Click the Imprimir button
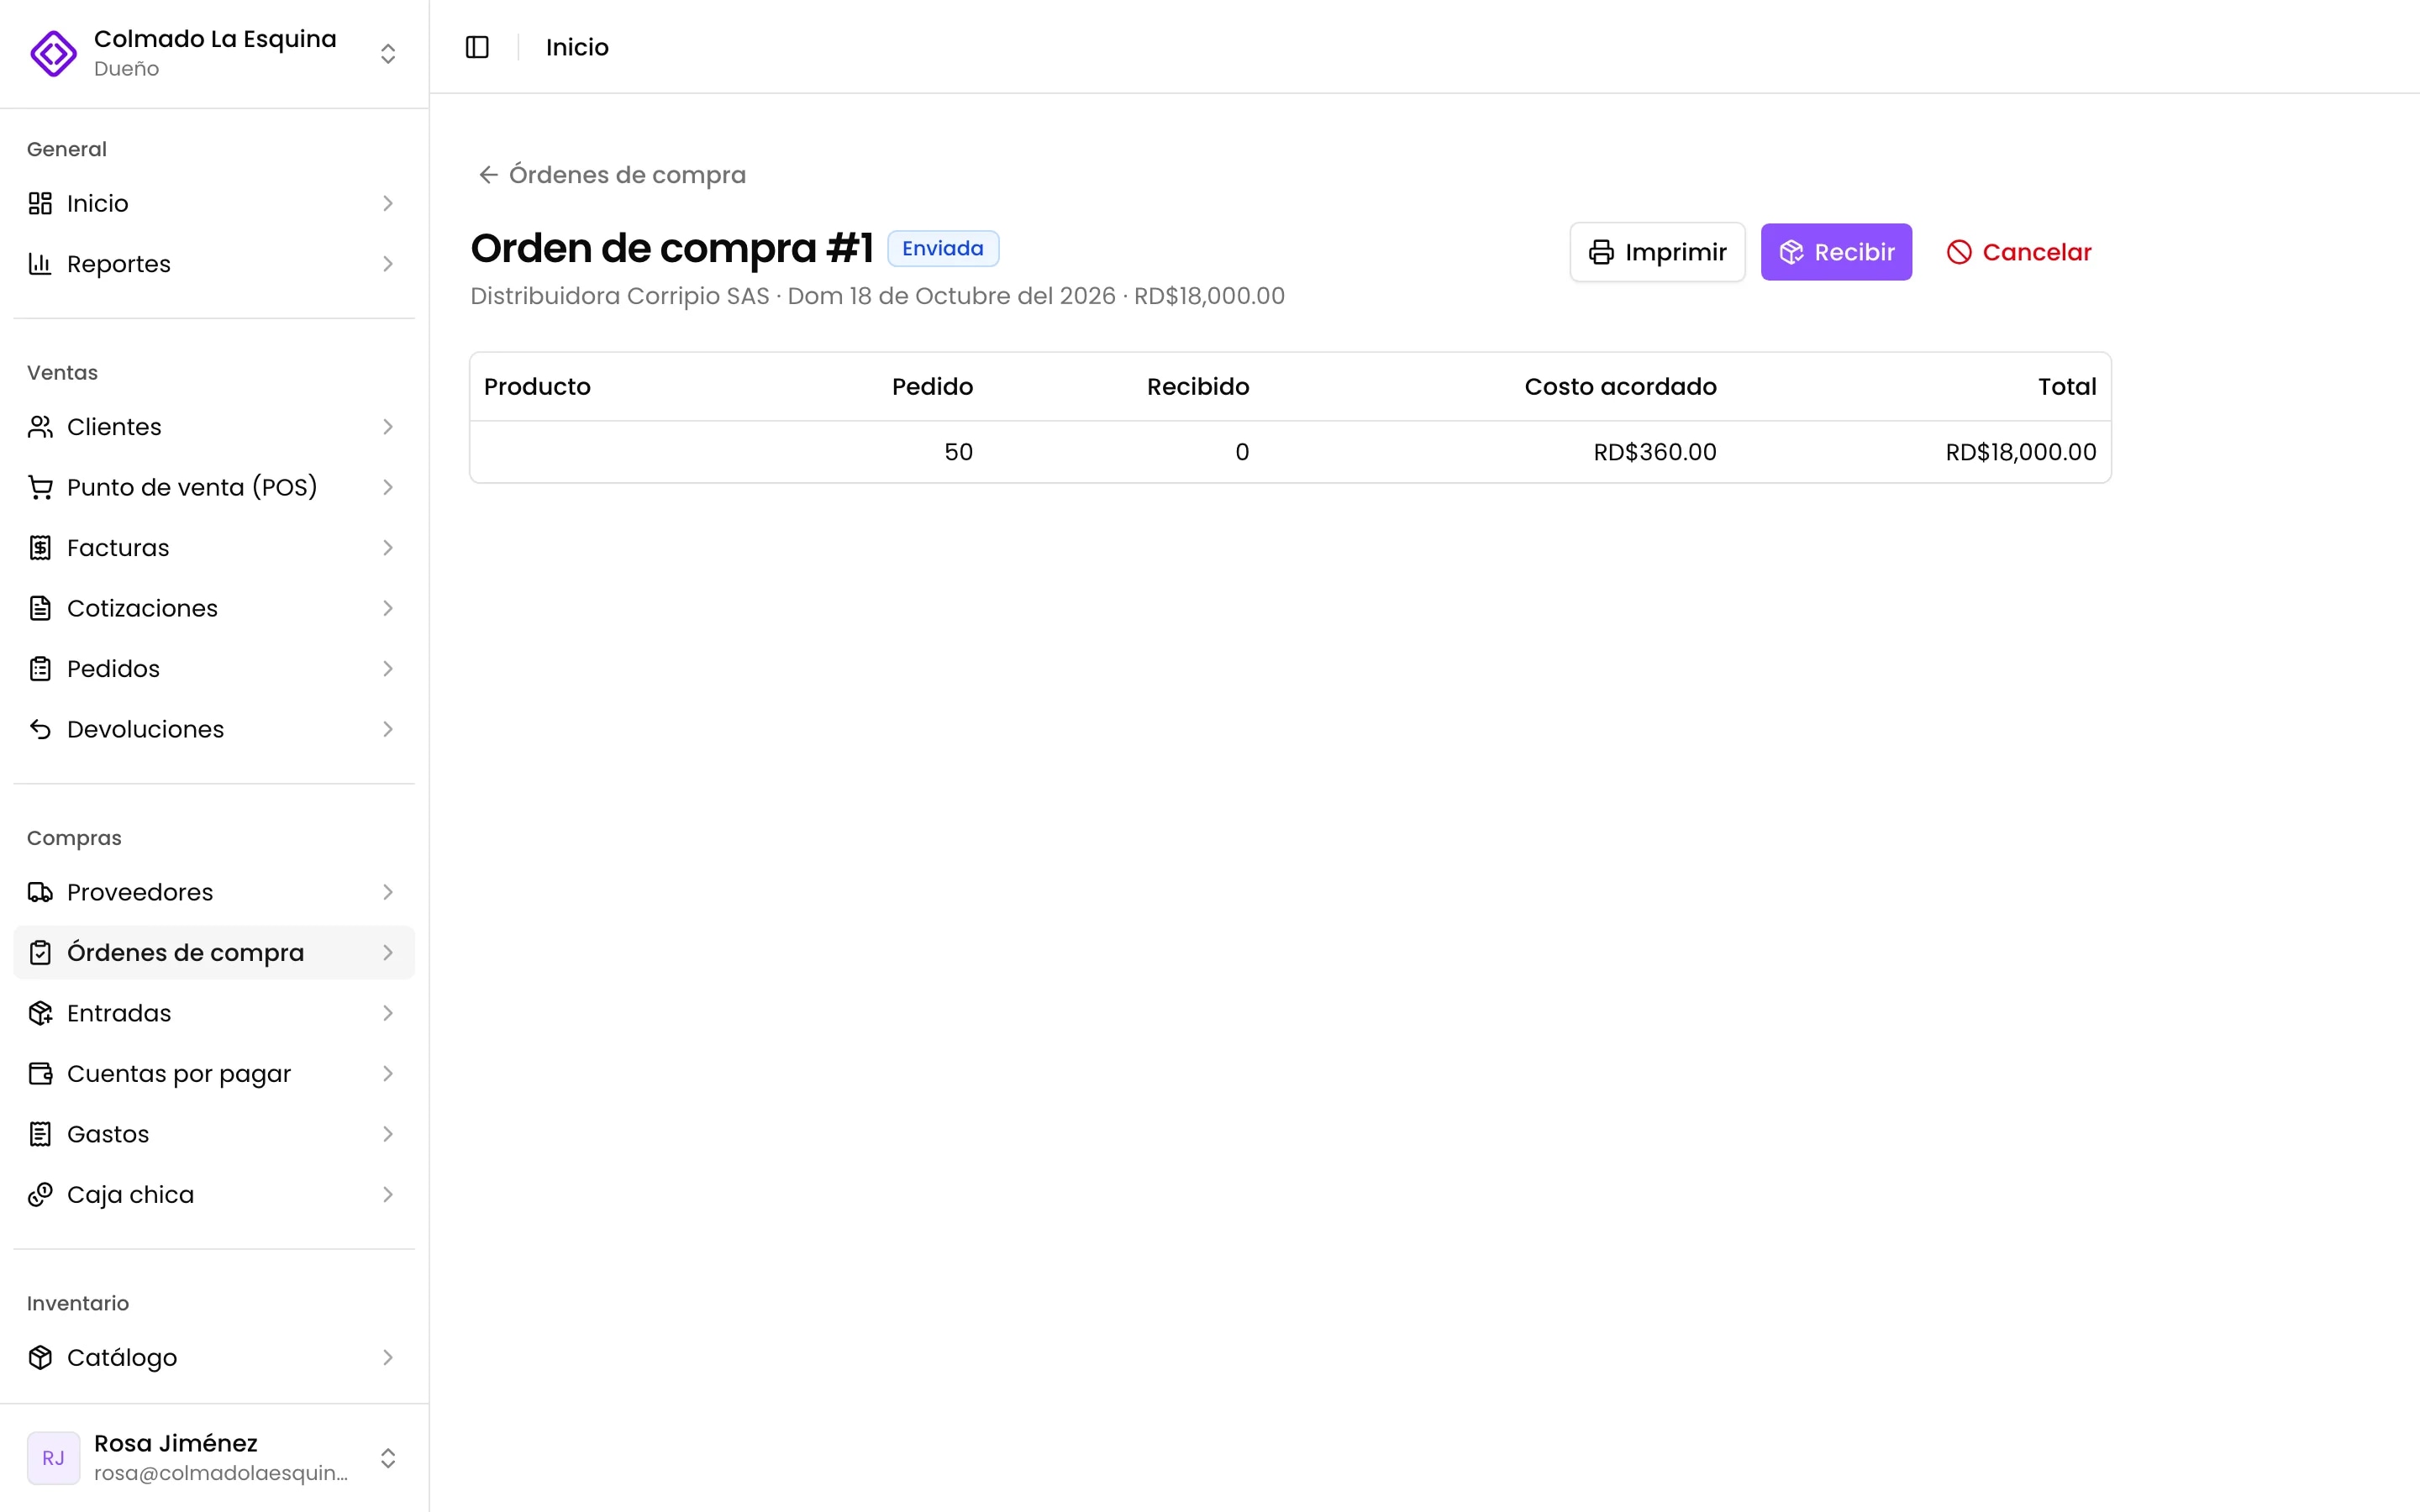The image size is (2420, 1512). pyautogui.click(x=1657, y=252)
